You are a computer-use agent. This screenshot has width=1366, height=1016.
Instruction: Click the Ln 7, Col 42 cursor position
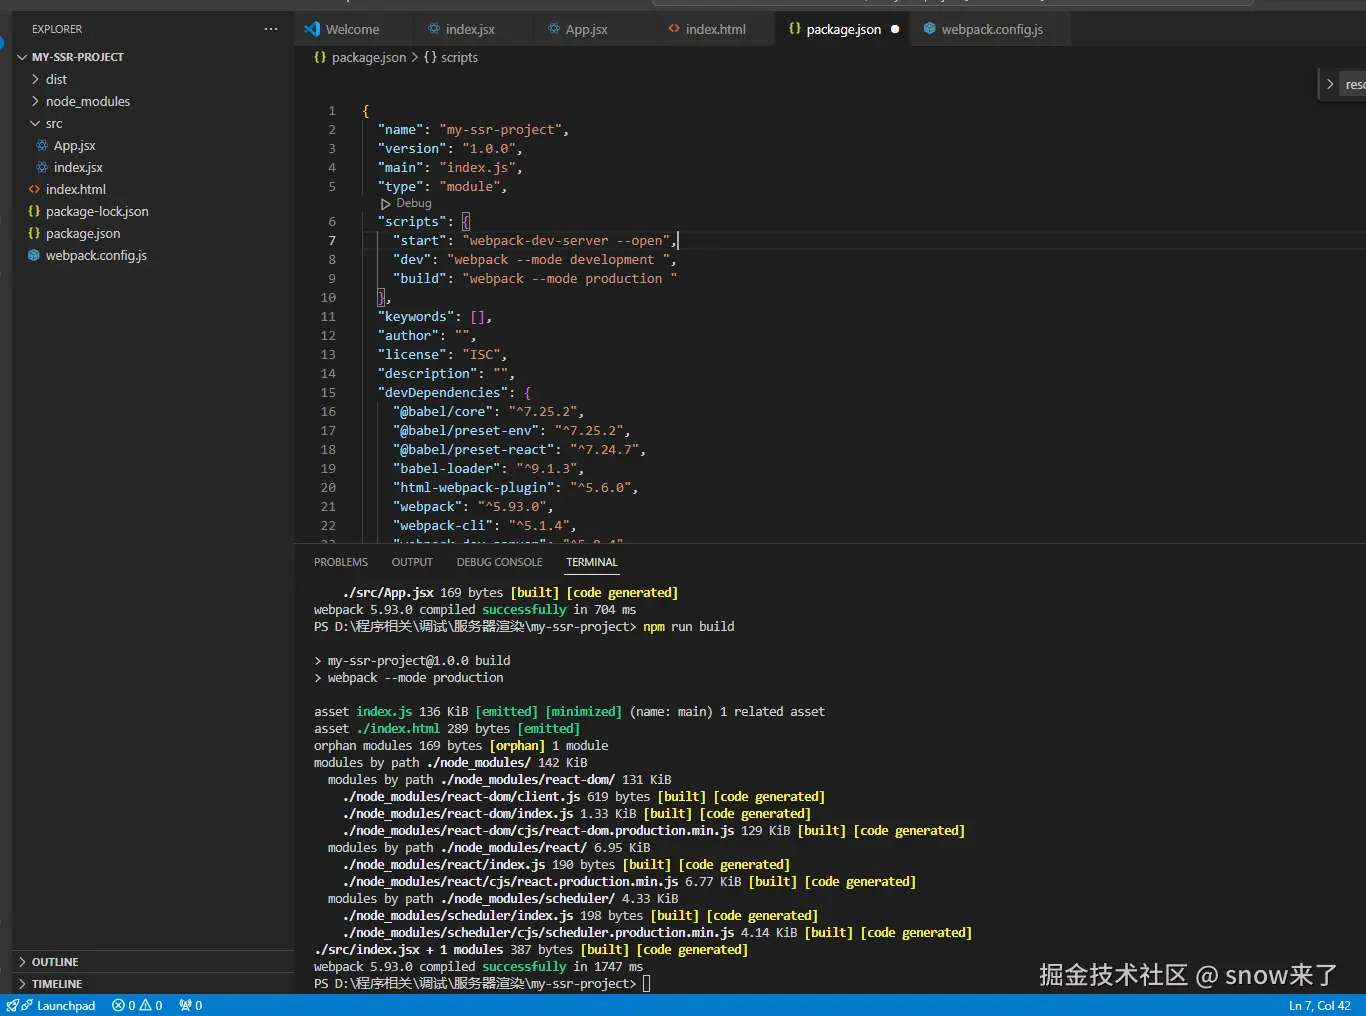point(1319,1005)
